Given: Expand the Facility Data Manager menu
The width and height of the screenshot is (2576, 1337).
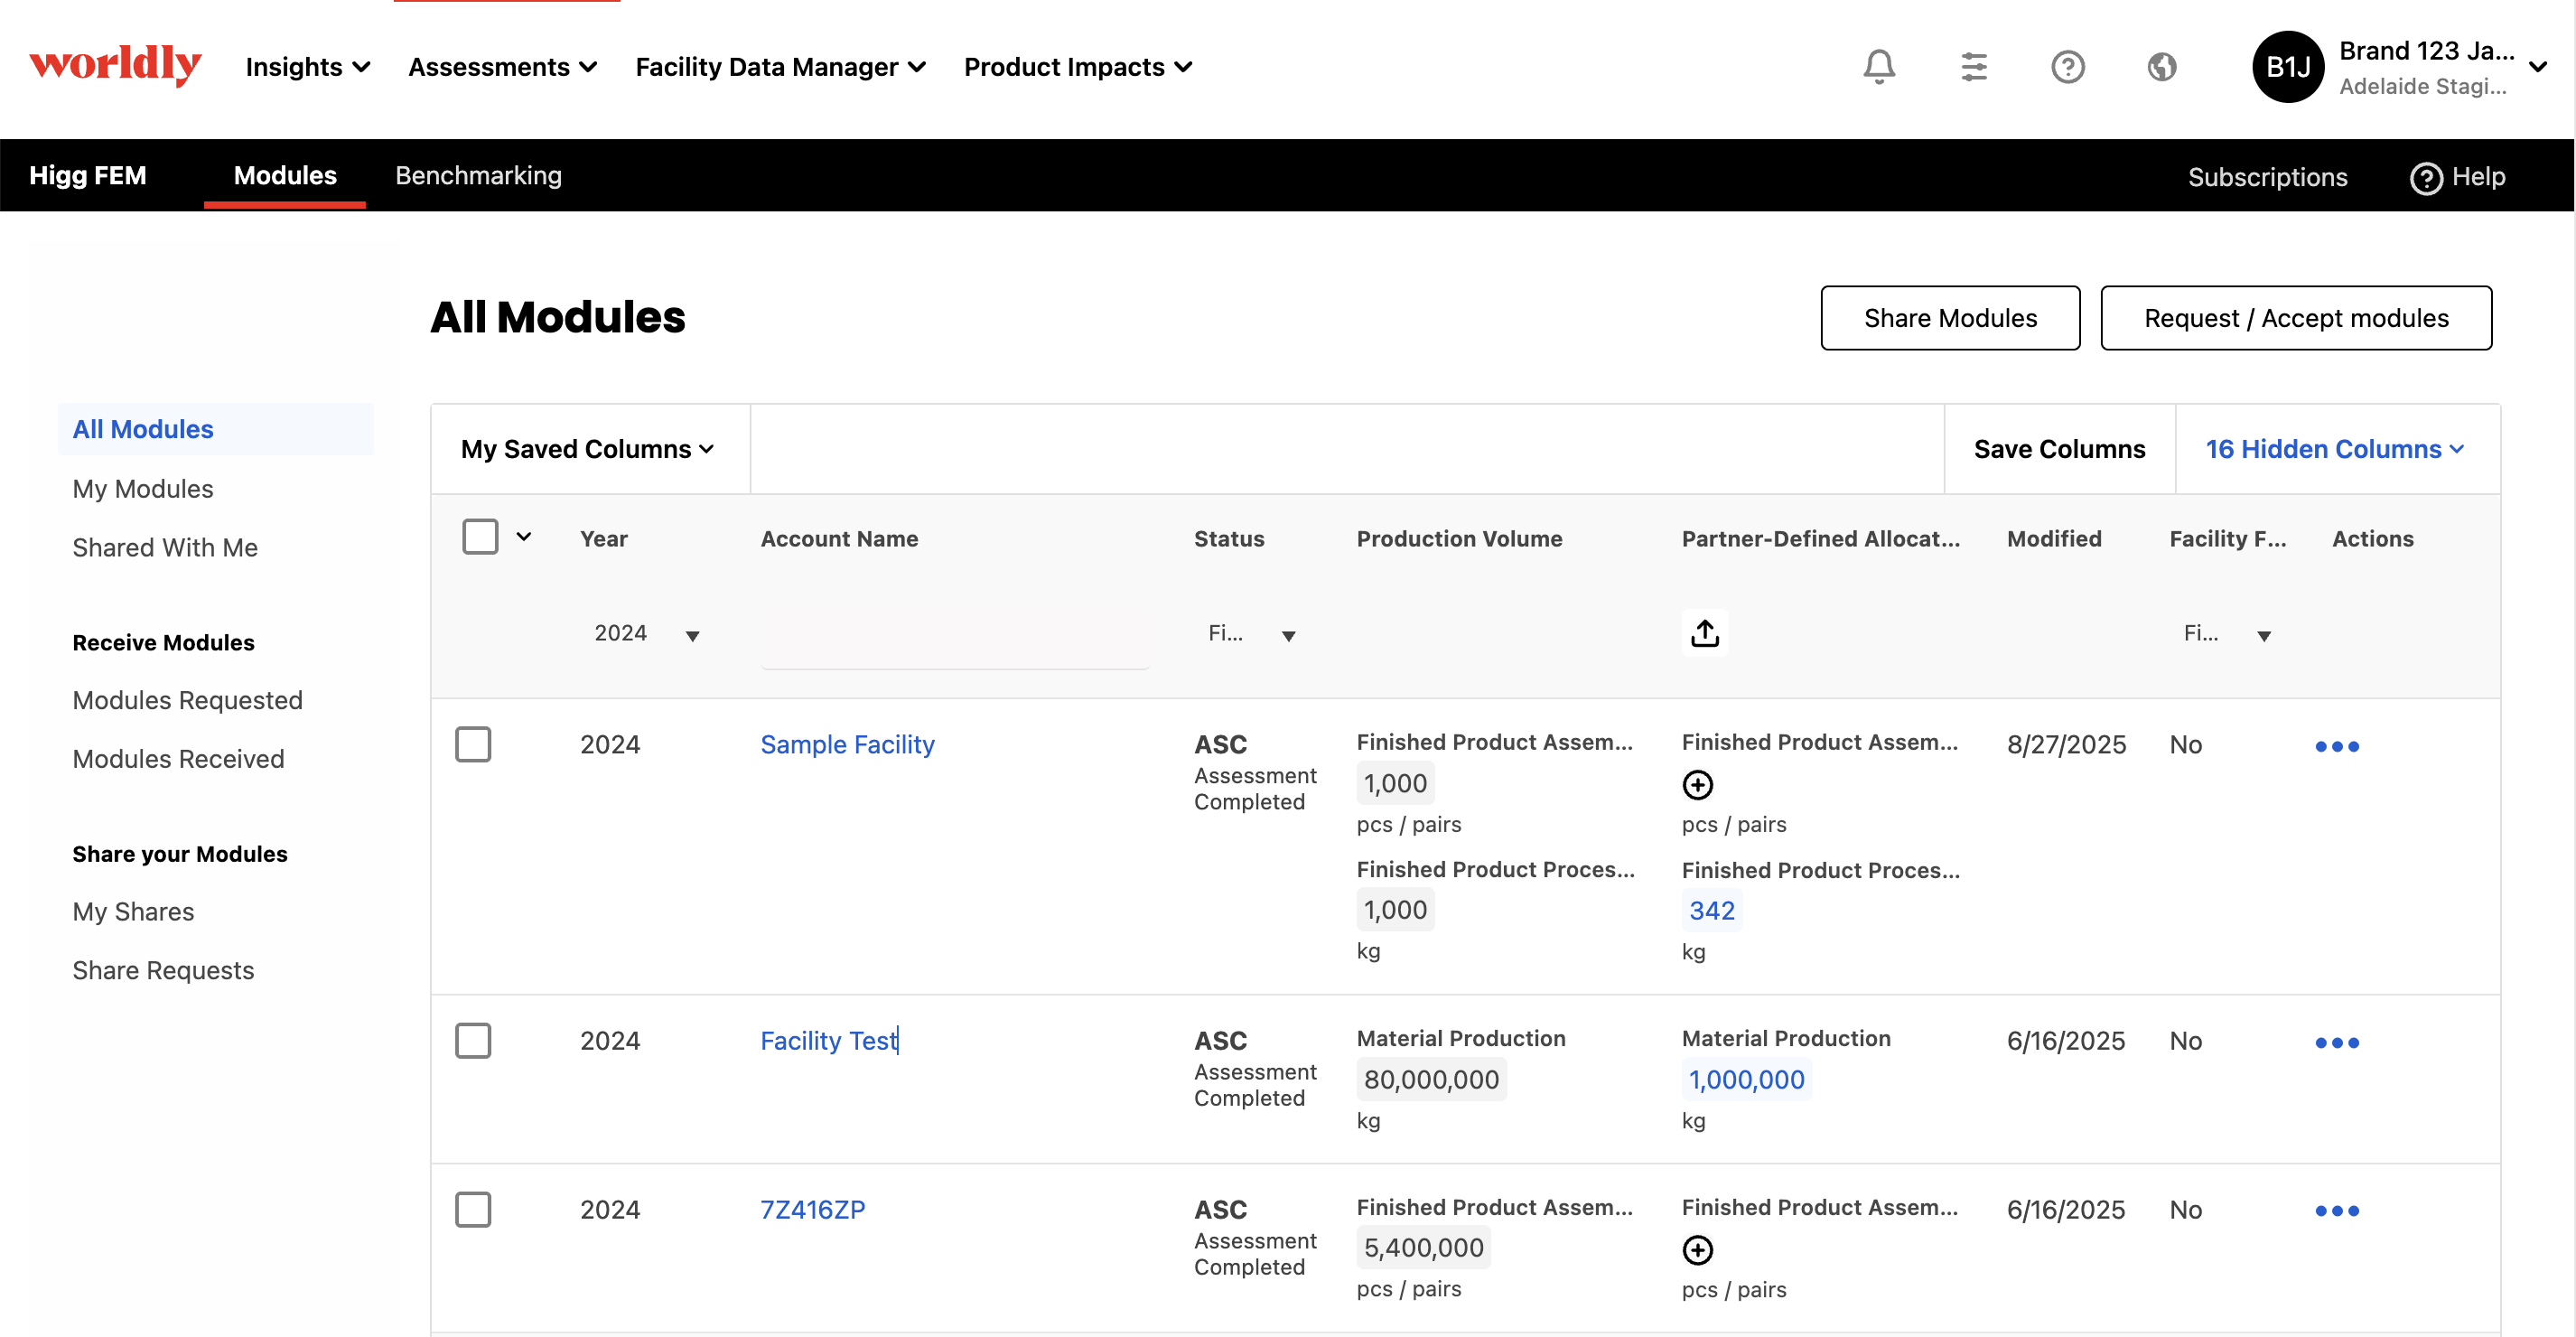Looking at the screenshot, I should pyautogui.click(x=780, y=67).
